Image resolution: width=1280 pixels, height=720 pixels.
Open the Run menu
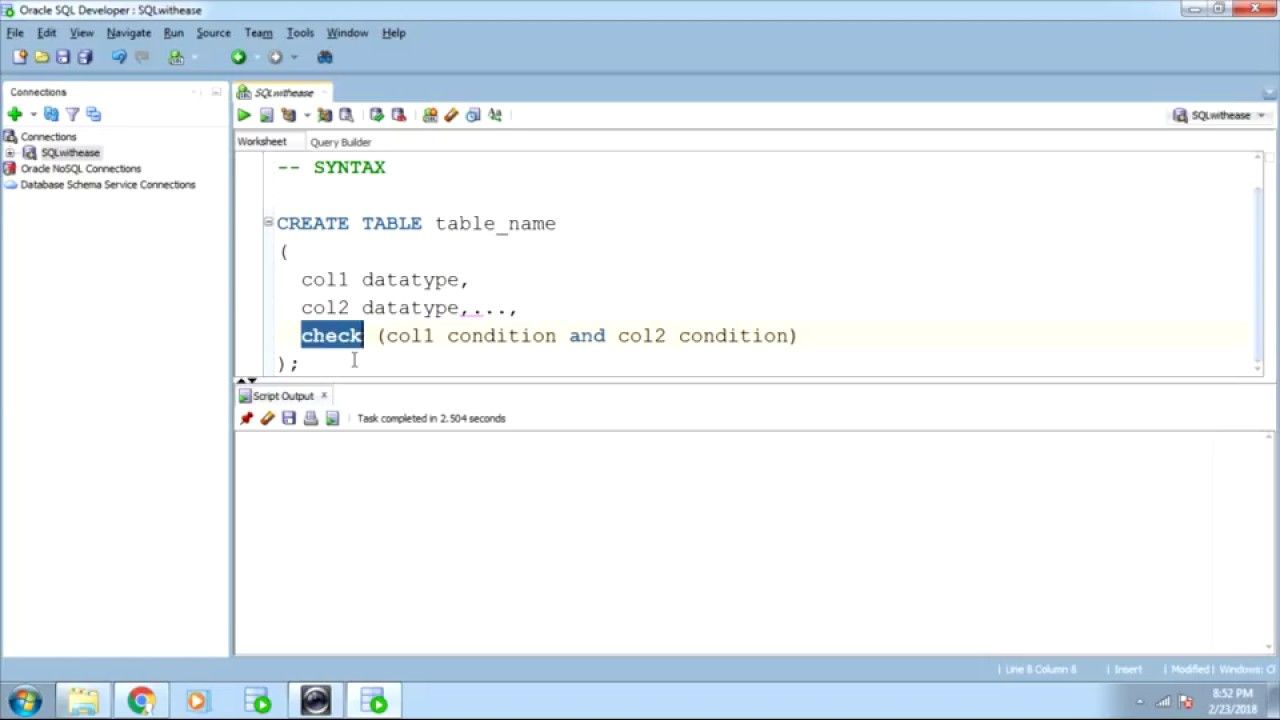click(x=174, y=33)
